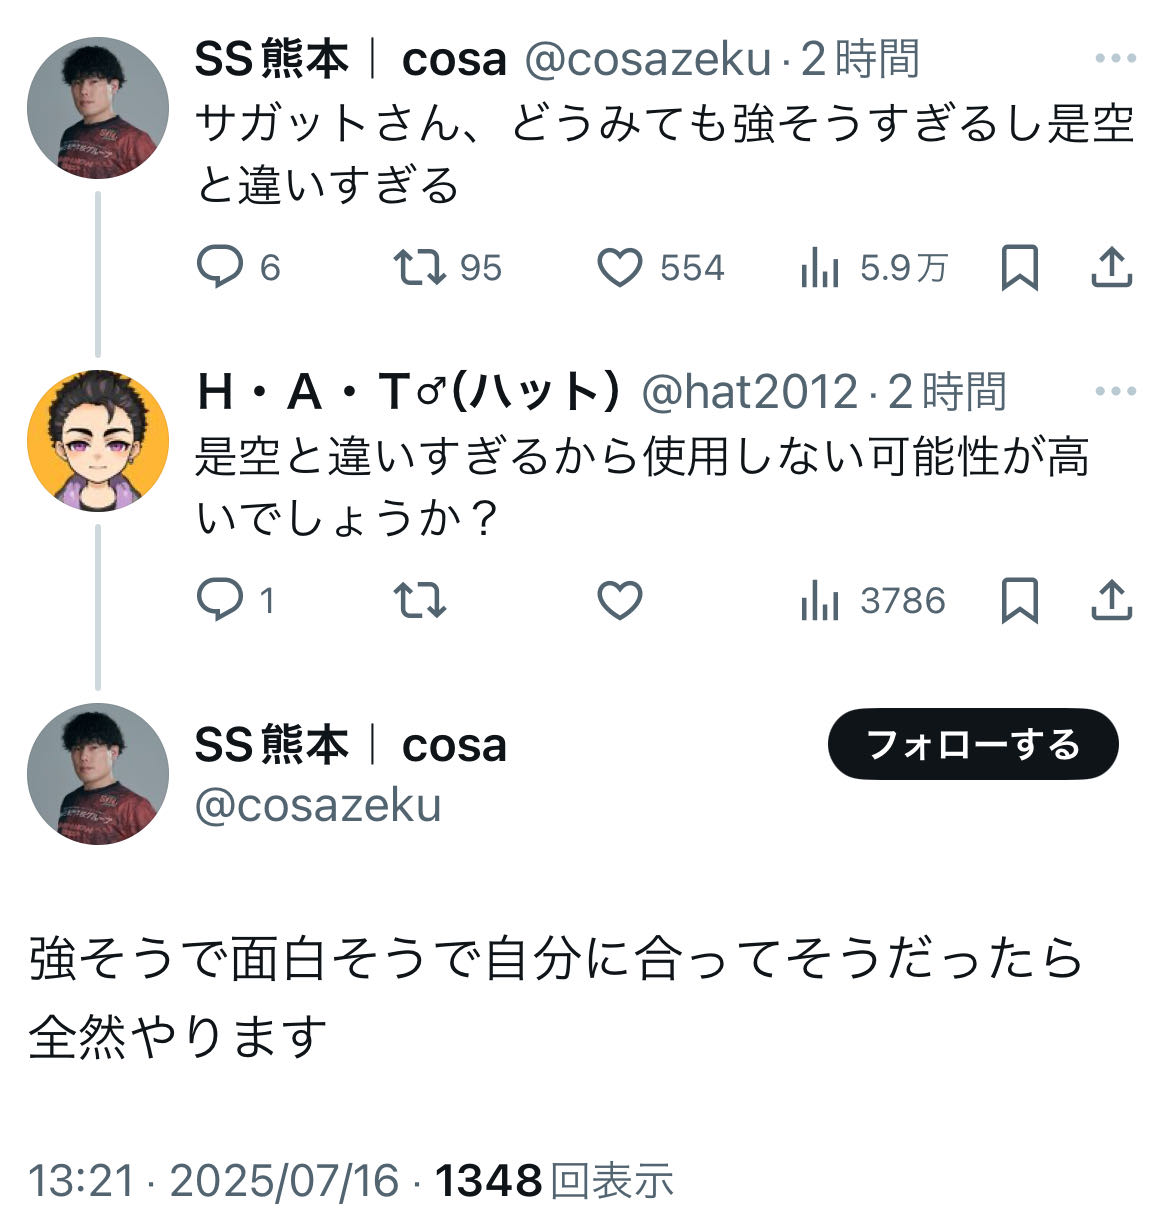The height and width of the screenshot is (1229, 1170).
Task: Share cosa's first tweet
Action: 1111,268
